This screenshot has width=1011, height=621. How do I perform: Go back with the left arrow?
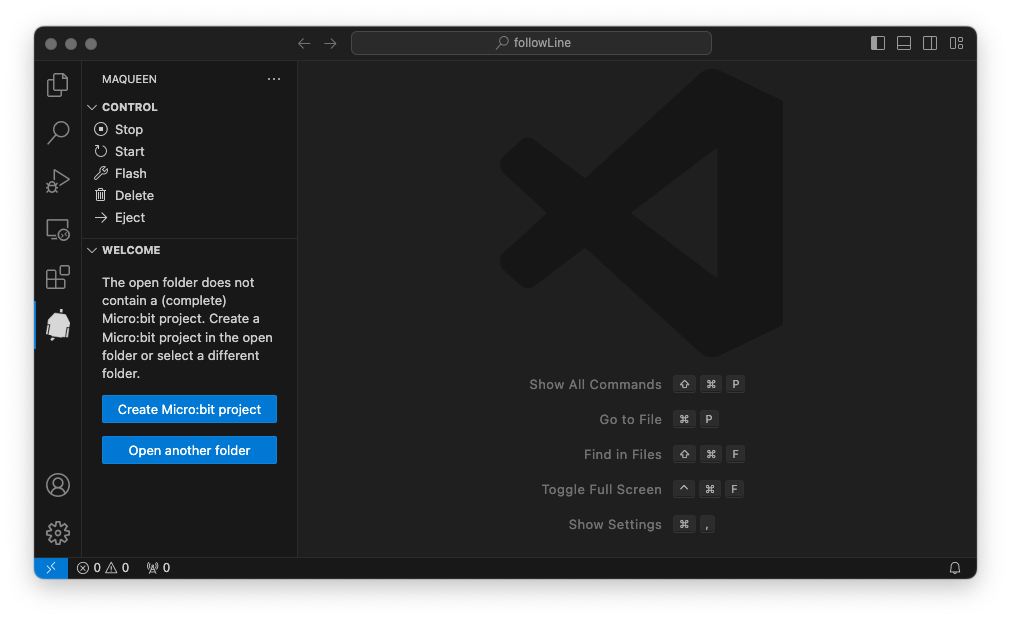304,43
